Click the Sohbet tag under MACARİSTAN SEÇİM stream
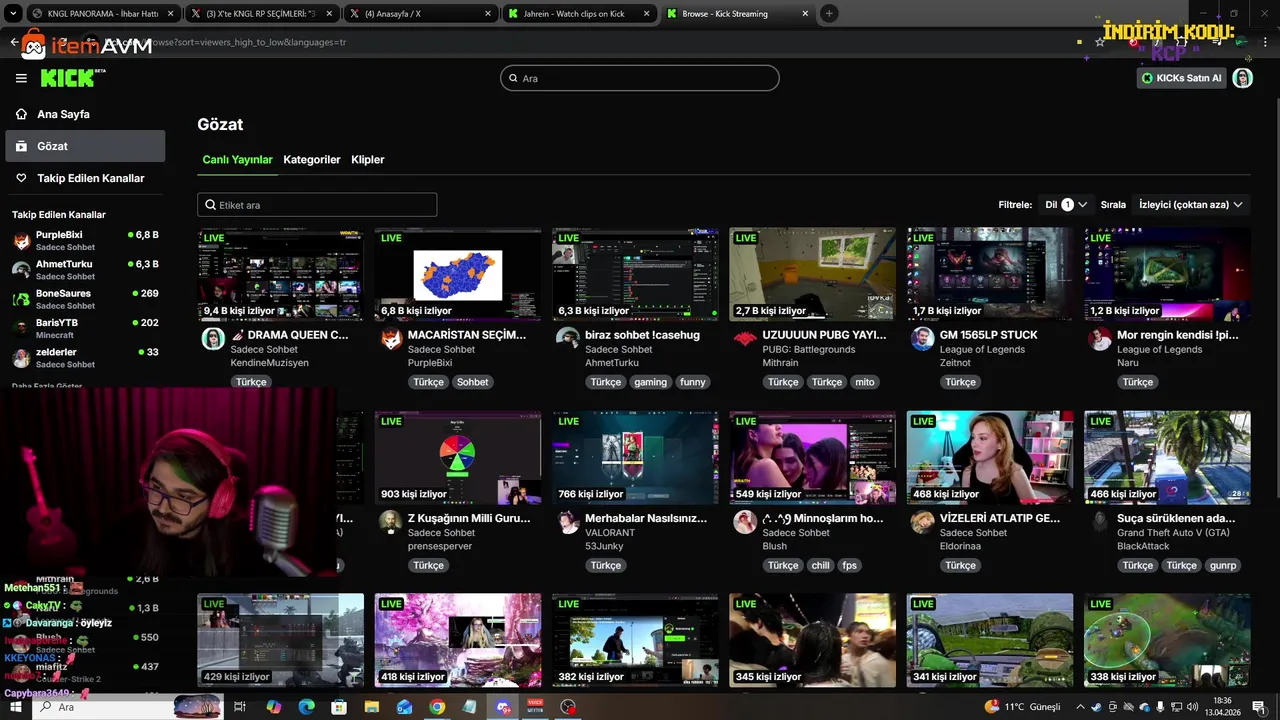1280x720 pixels. point(472,382)
